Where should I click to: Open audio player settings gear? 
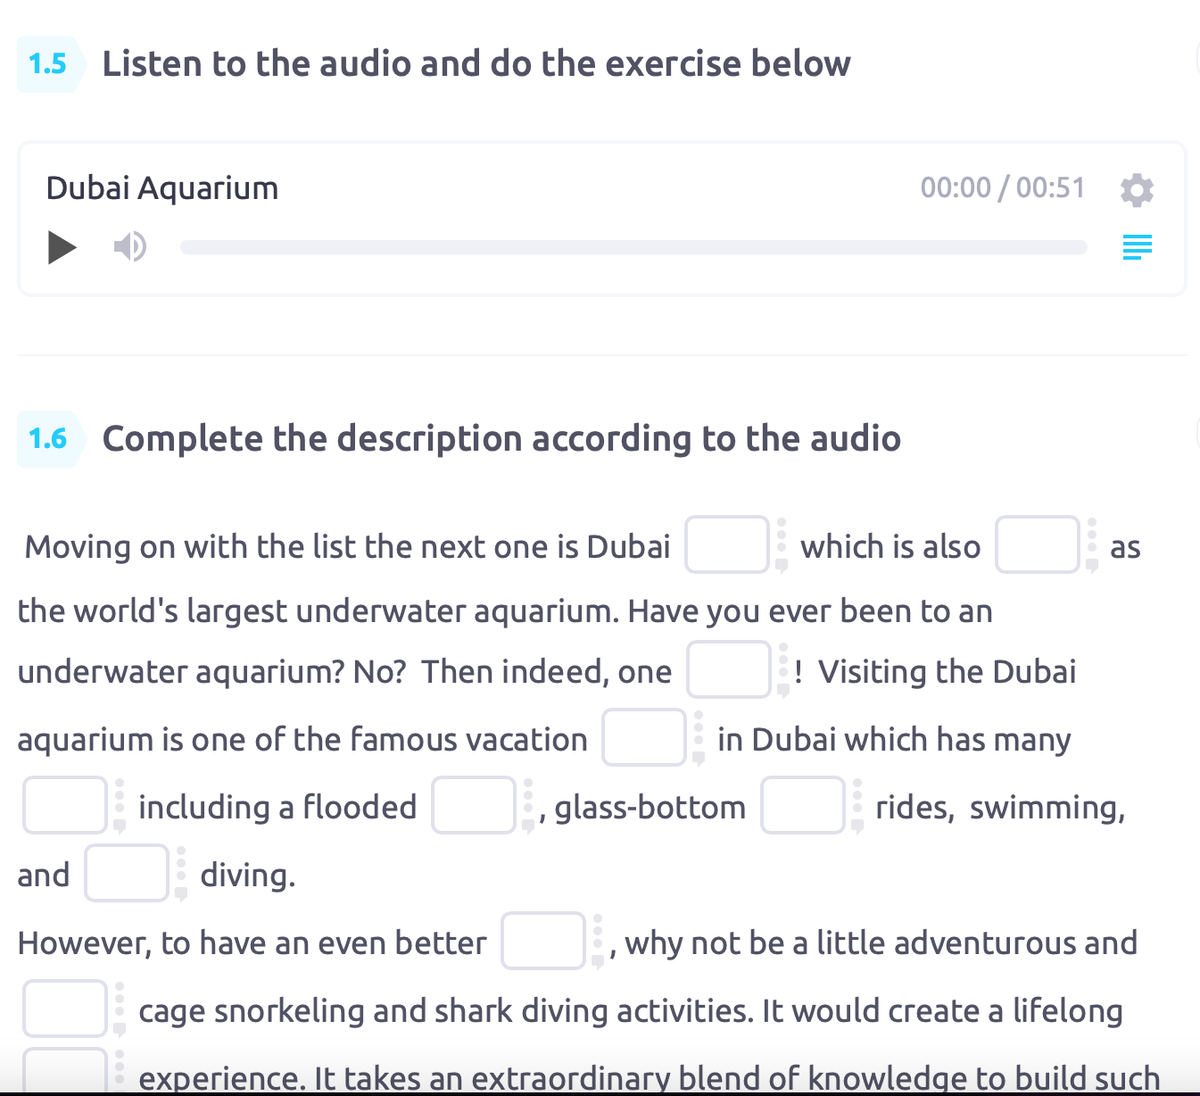point(1136,189)
